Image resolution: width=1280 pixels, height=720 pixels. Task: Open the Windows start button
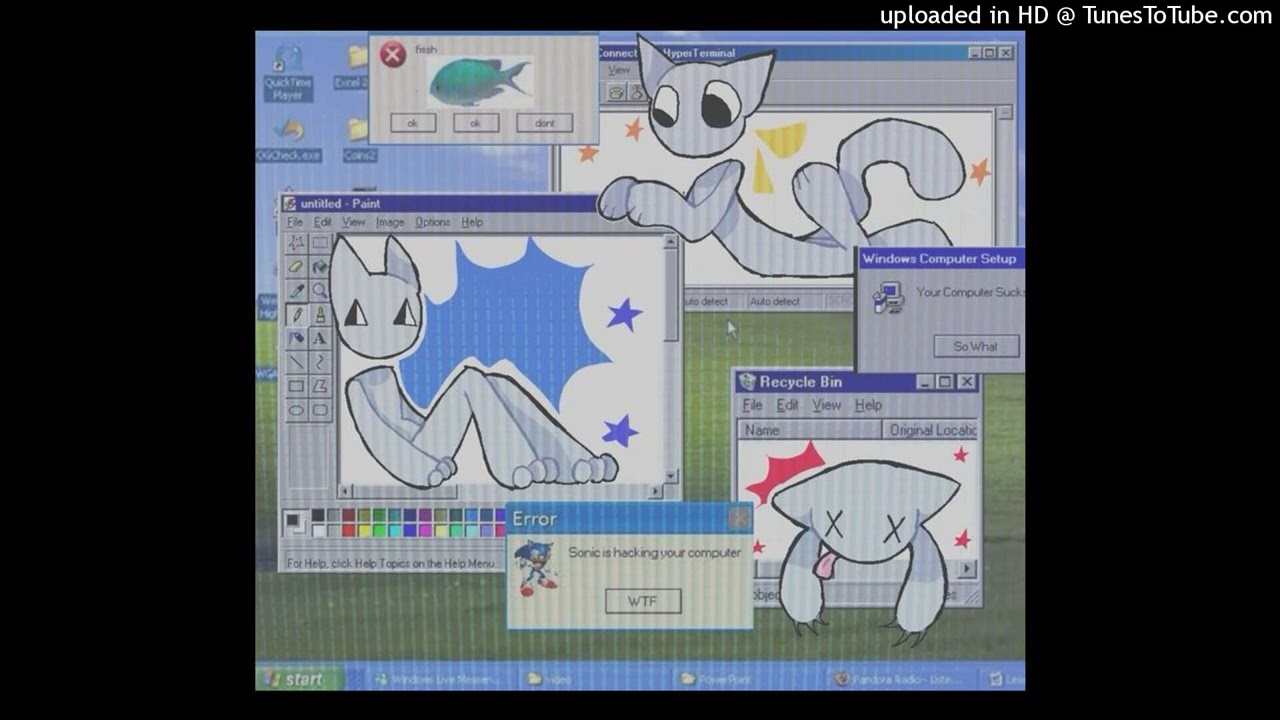(298, 679)
